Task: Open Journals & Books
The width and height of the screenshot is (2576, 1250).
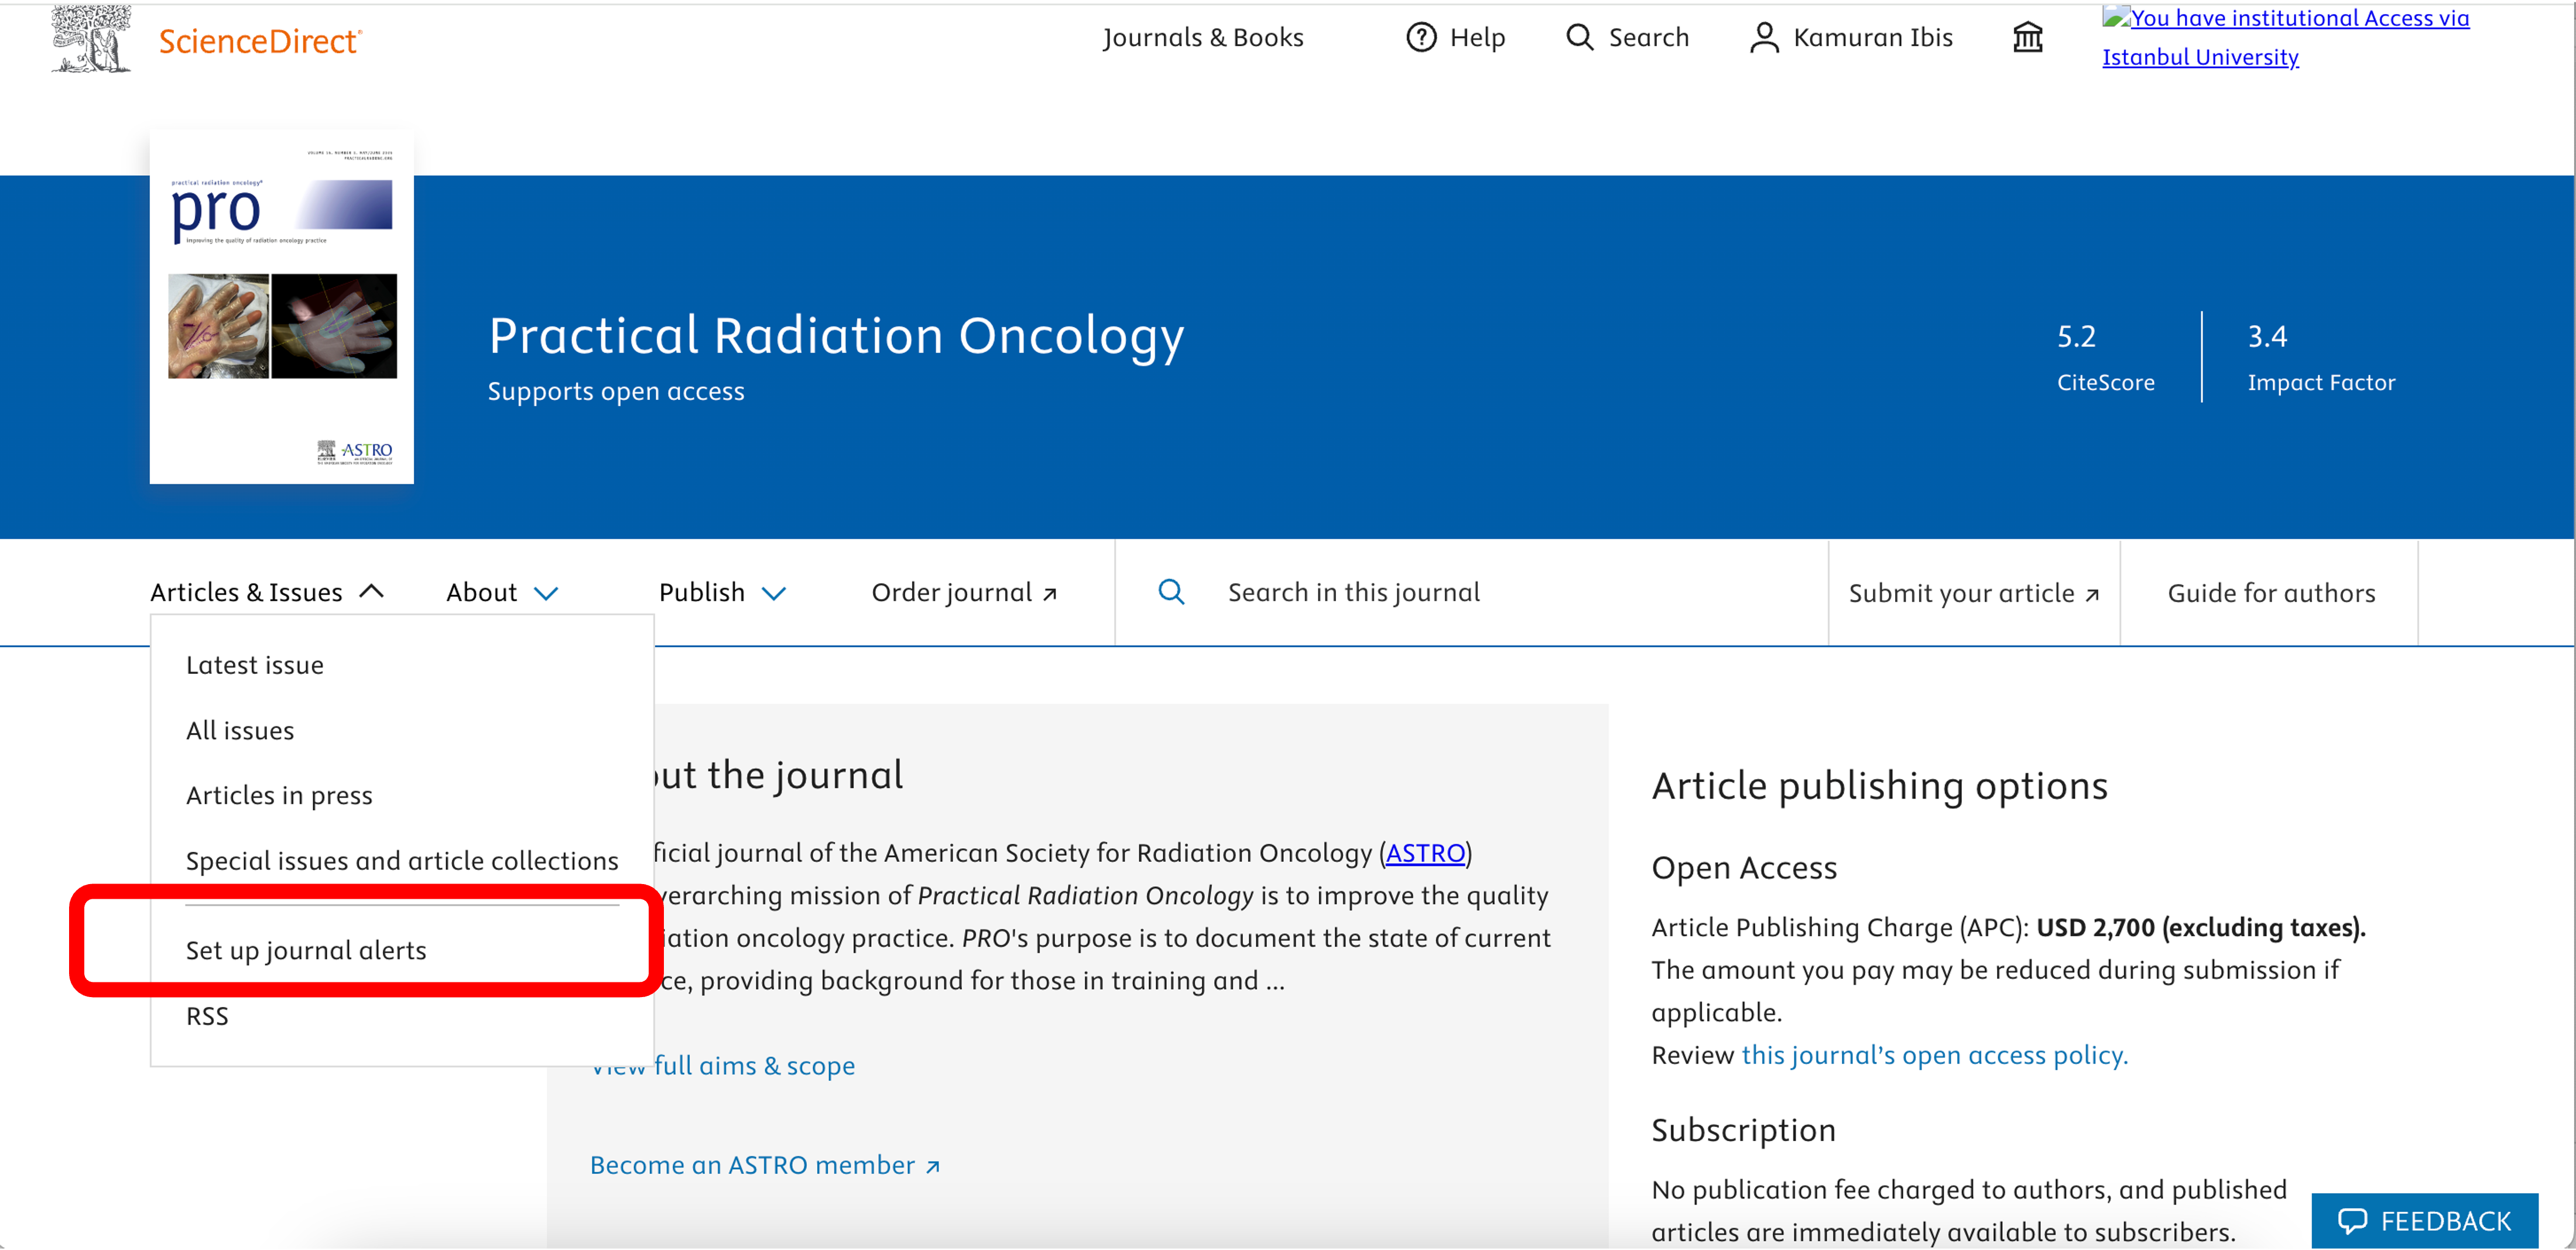Action: click(1203, 37)
